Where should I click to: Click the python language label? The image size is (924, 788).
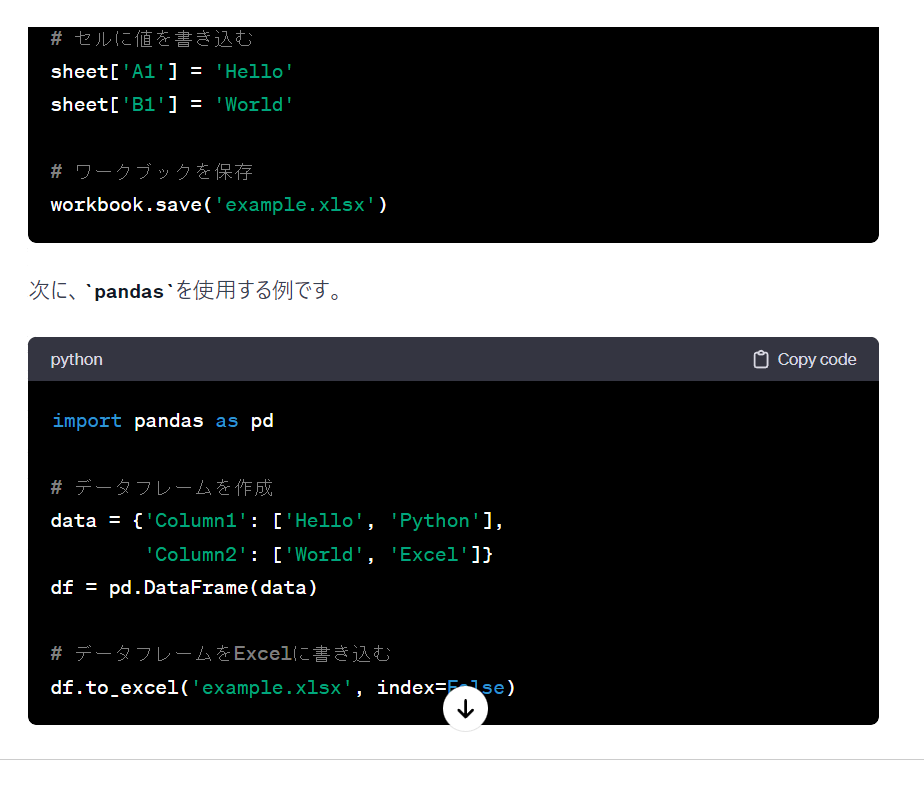point(77,360)
